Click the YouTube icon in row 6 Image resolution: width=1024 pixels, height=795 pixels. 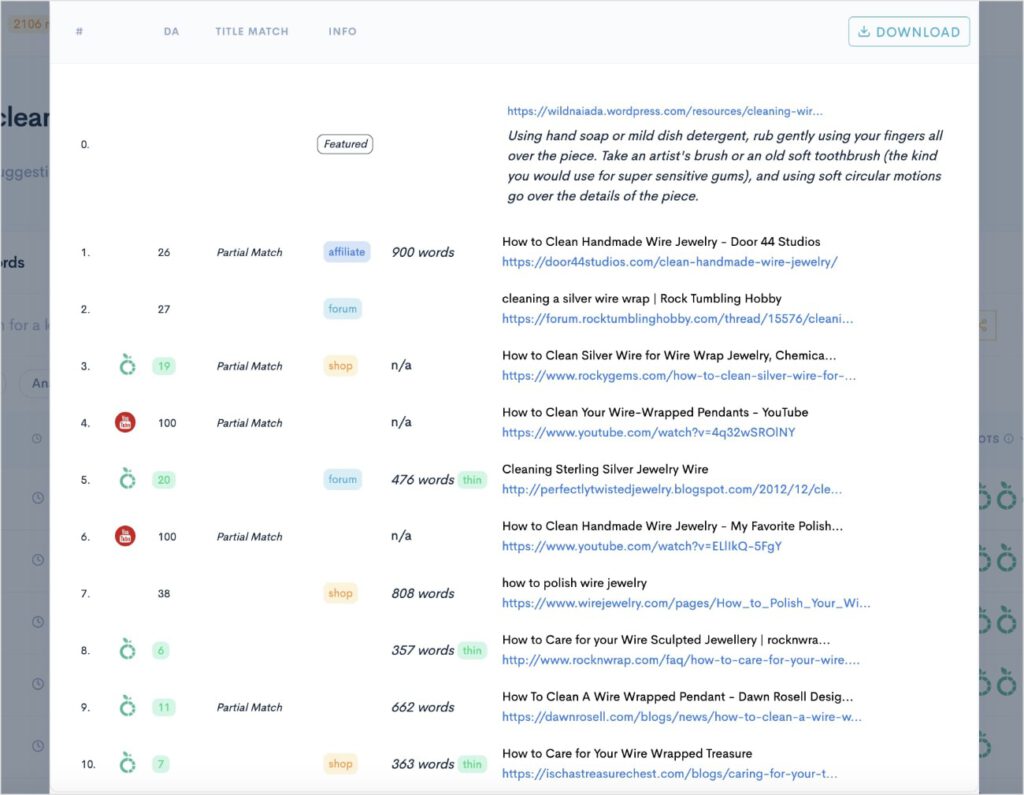tap(125, 536)
